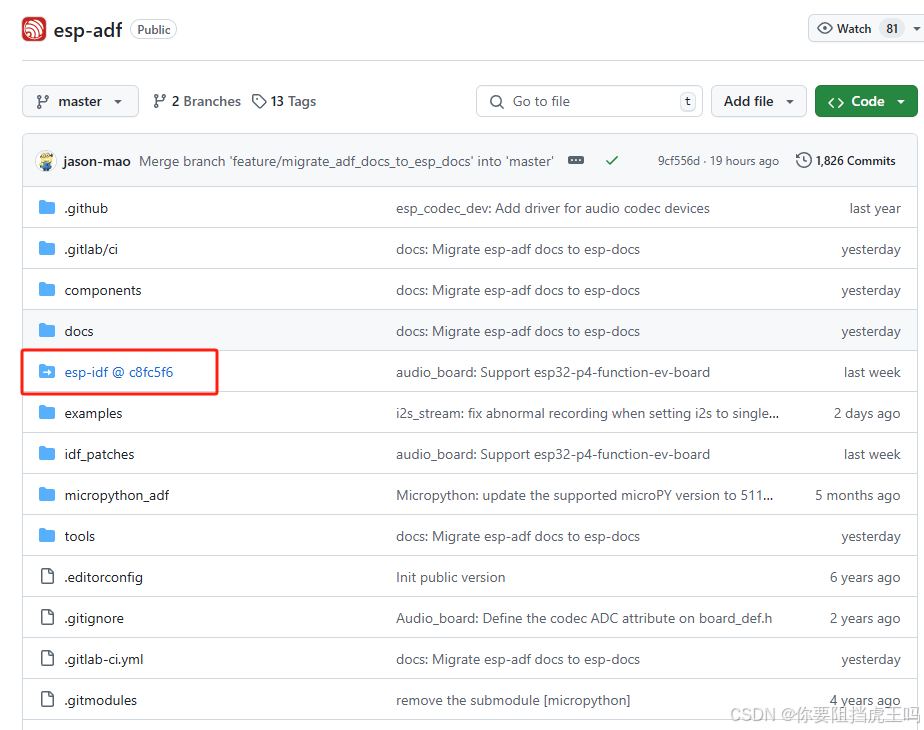Click the Public visibility badge

tap(153, 29)
